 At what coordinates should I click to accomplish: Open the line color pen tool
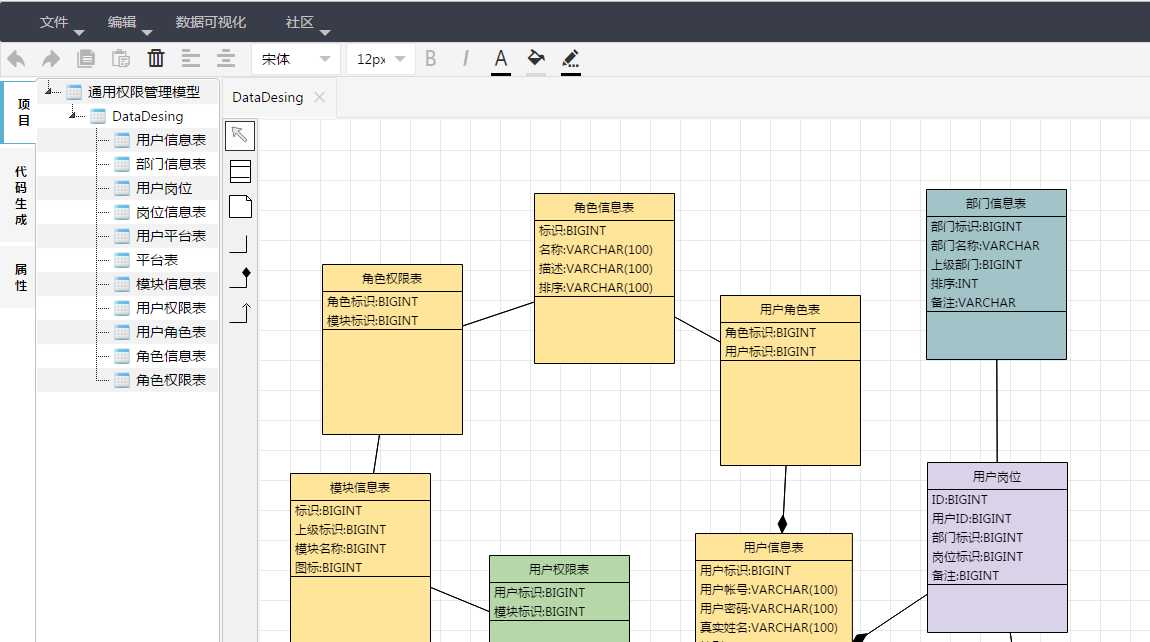(571, 60)
